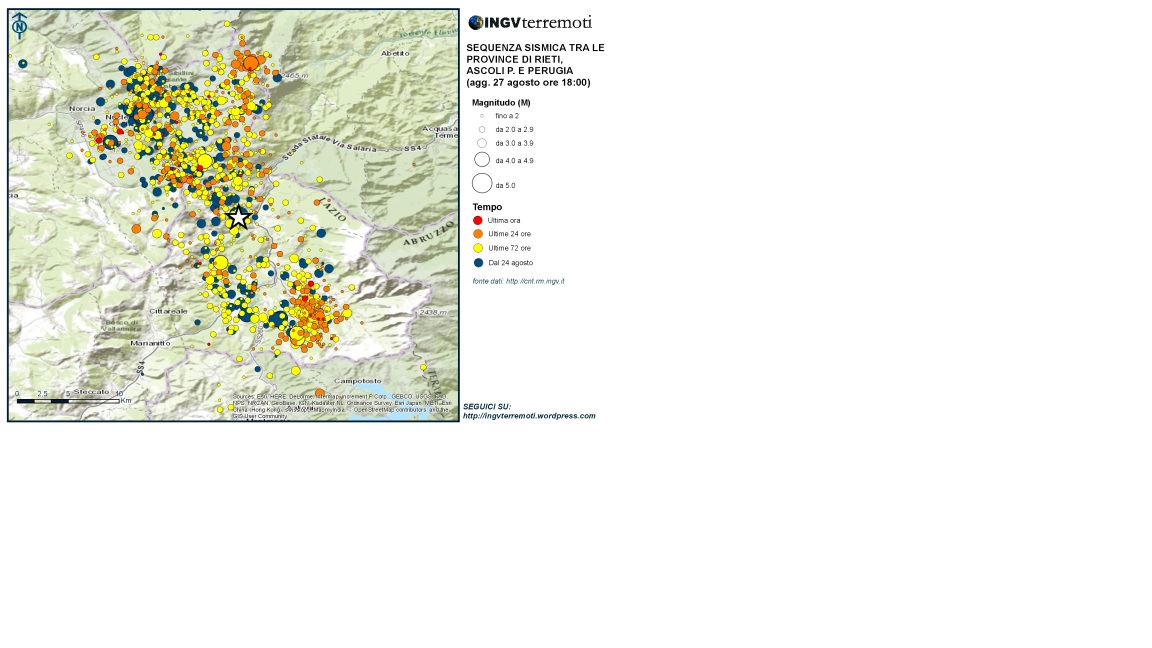This screenshot has width=1152, height=648.
Task: Select the 'fino a 2' magnitude circle
Action: pyautogui.click(x=481, y=116)
